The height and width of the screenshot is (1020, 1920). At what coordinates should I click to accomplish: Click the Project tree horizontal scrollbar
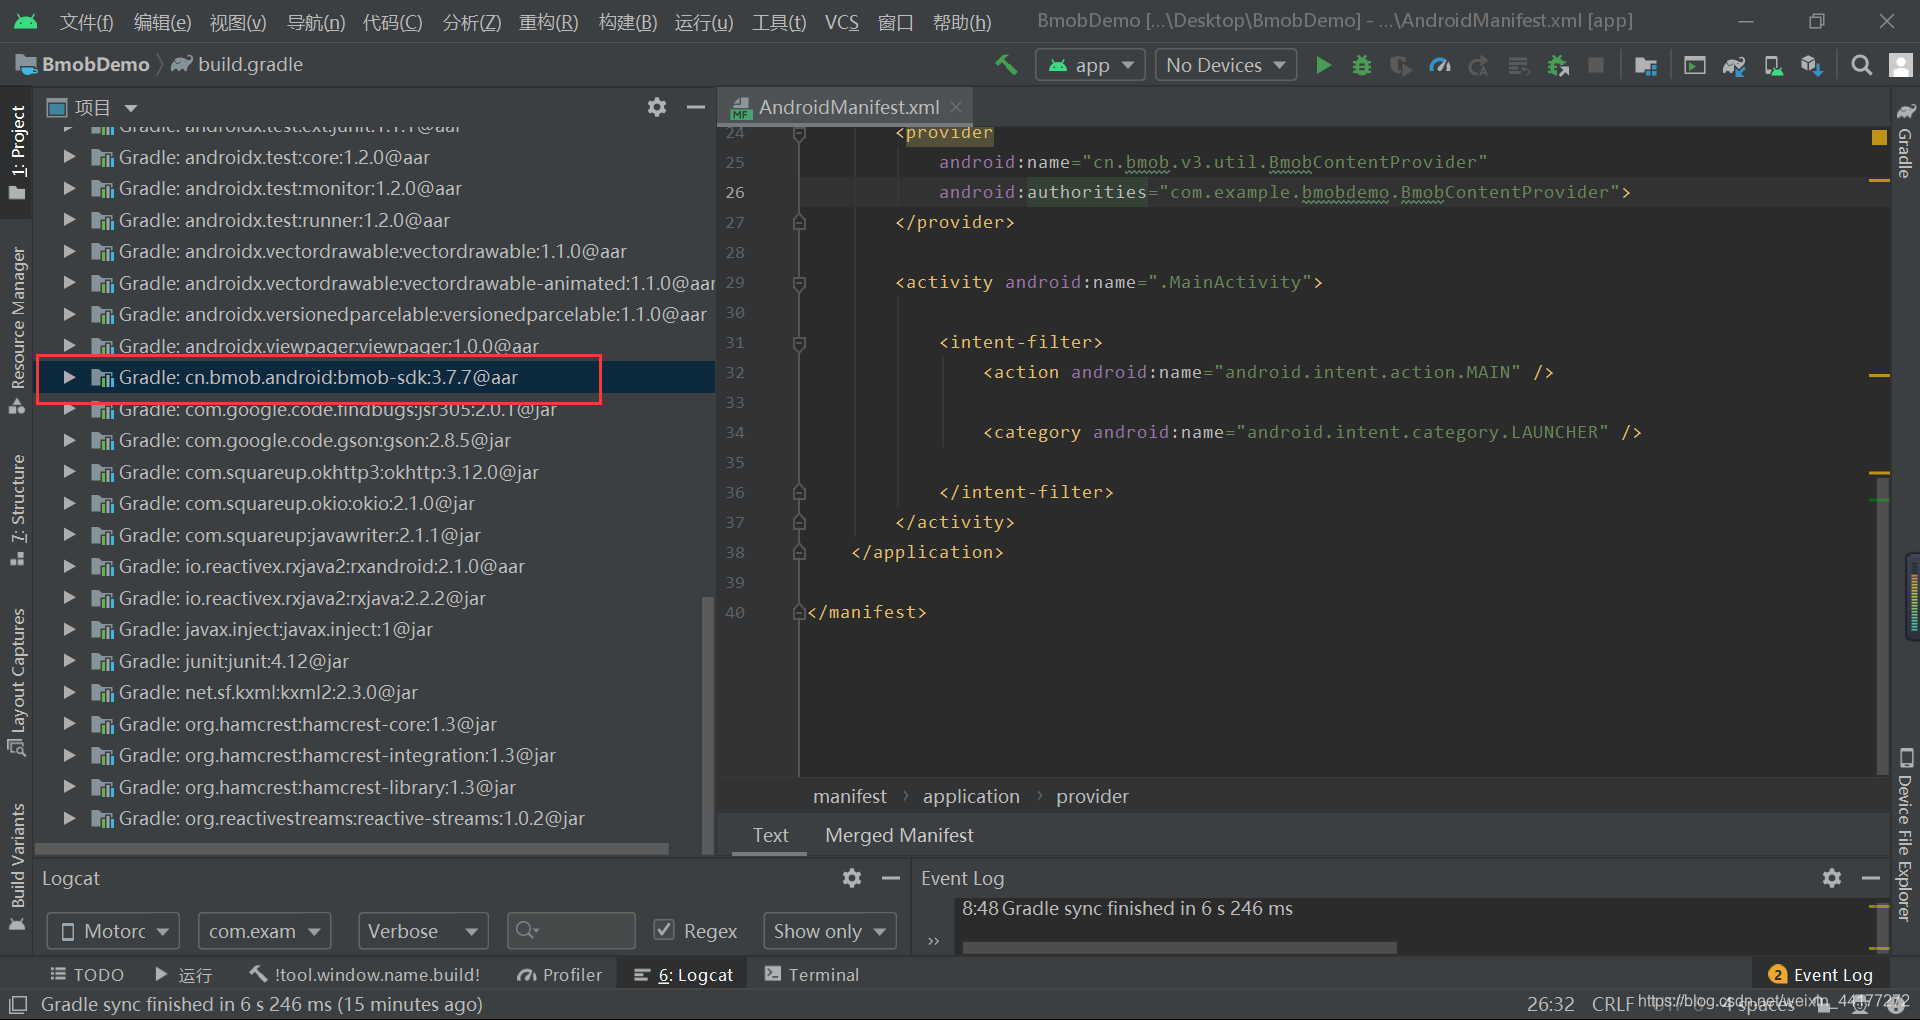[x=352, y=848]
